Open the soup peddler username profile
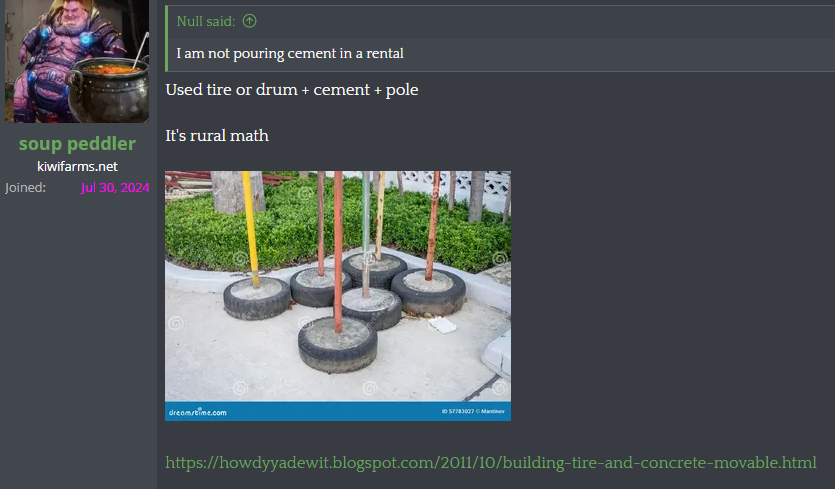 tap(77, 144)
